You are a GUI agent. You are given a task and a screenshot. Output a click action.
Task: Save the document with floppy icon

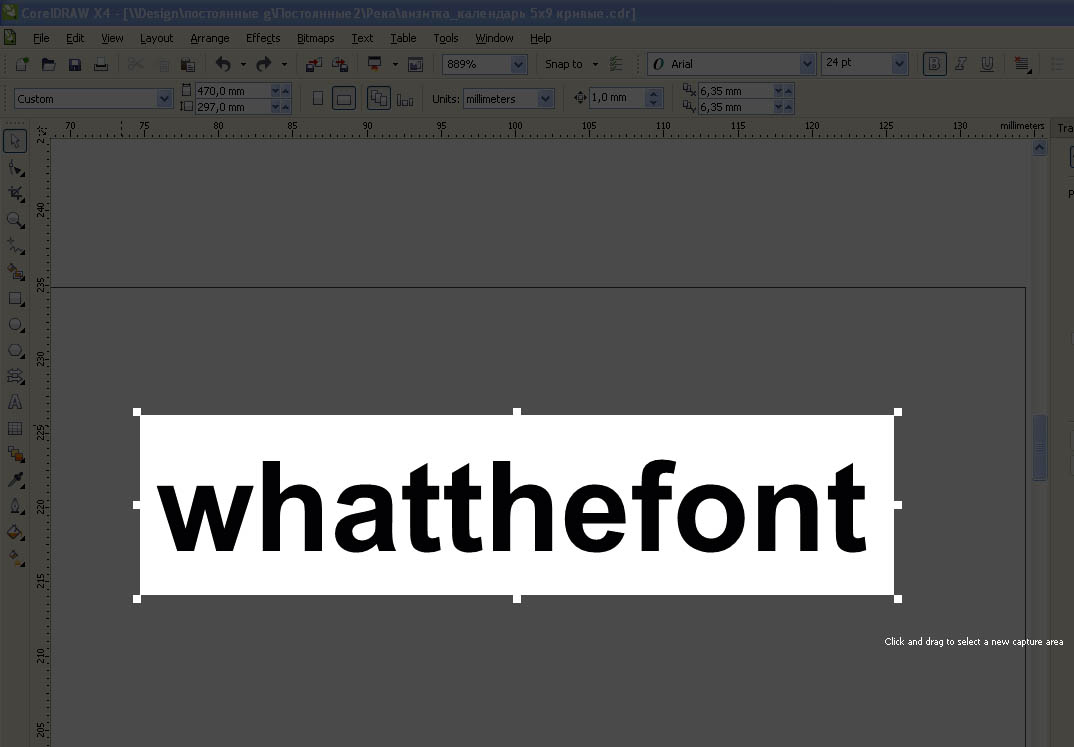click(75, 64)
